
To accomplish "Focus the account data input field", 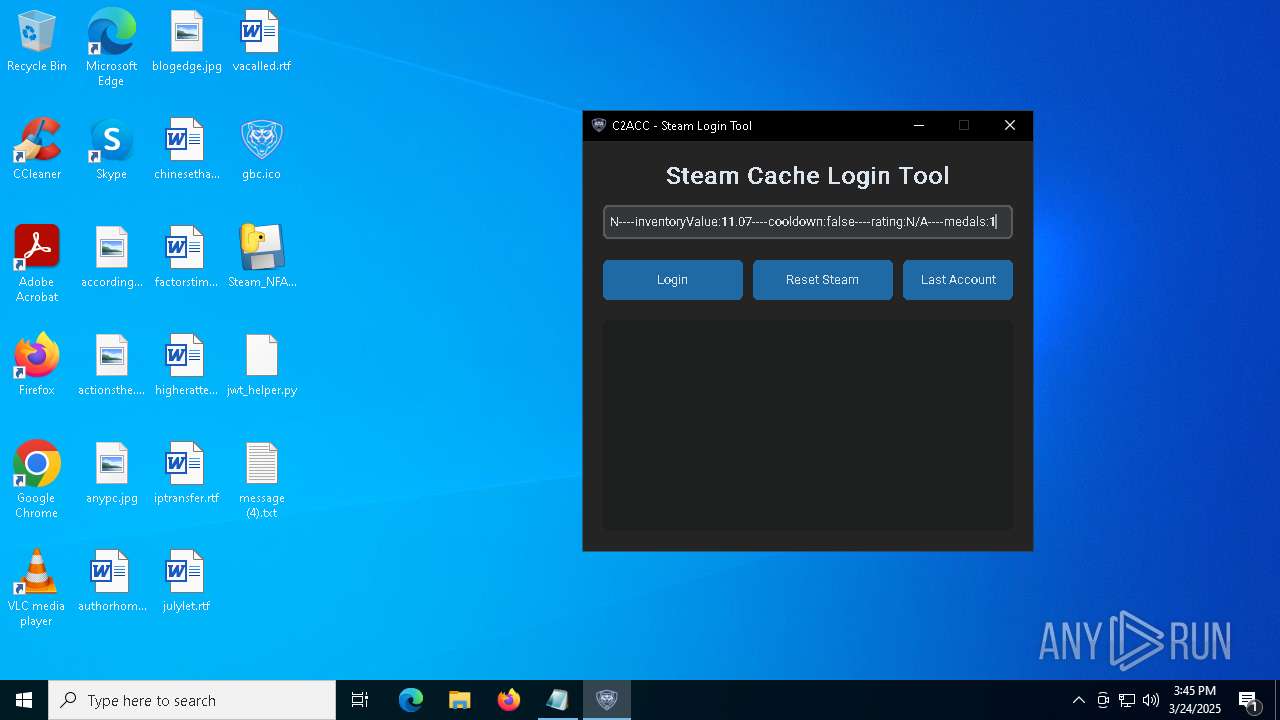I will 808,222.
